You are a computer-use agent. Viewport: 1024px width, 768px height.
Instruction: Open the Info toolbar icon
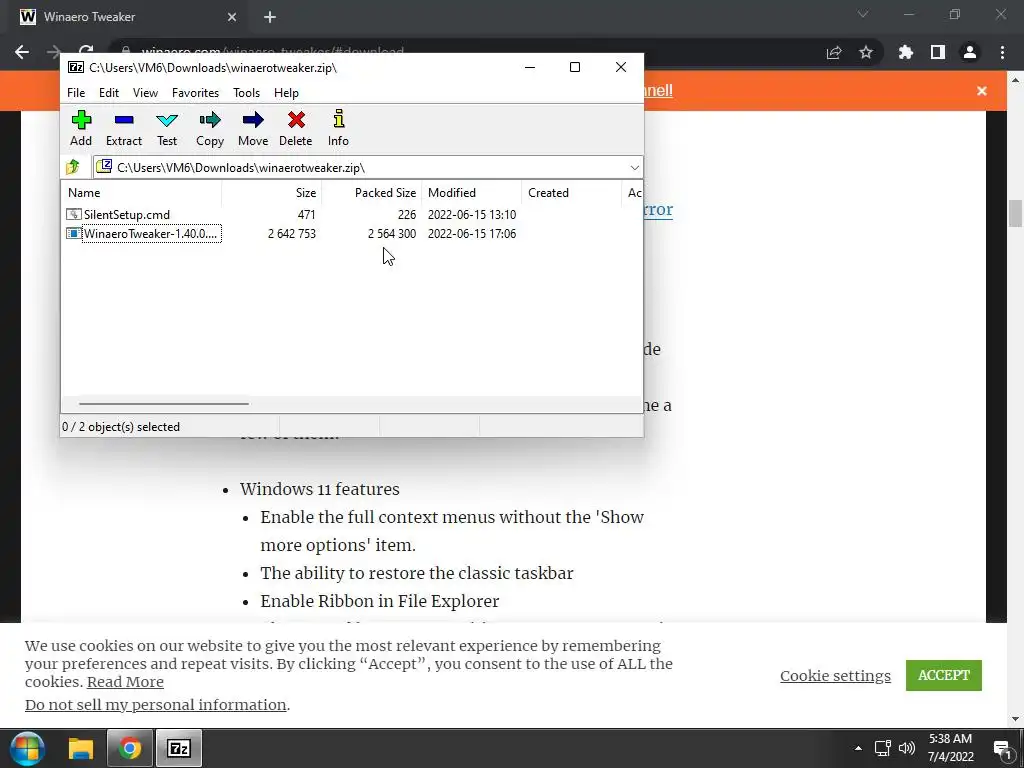click(x=338, y=120)
